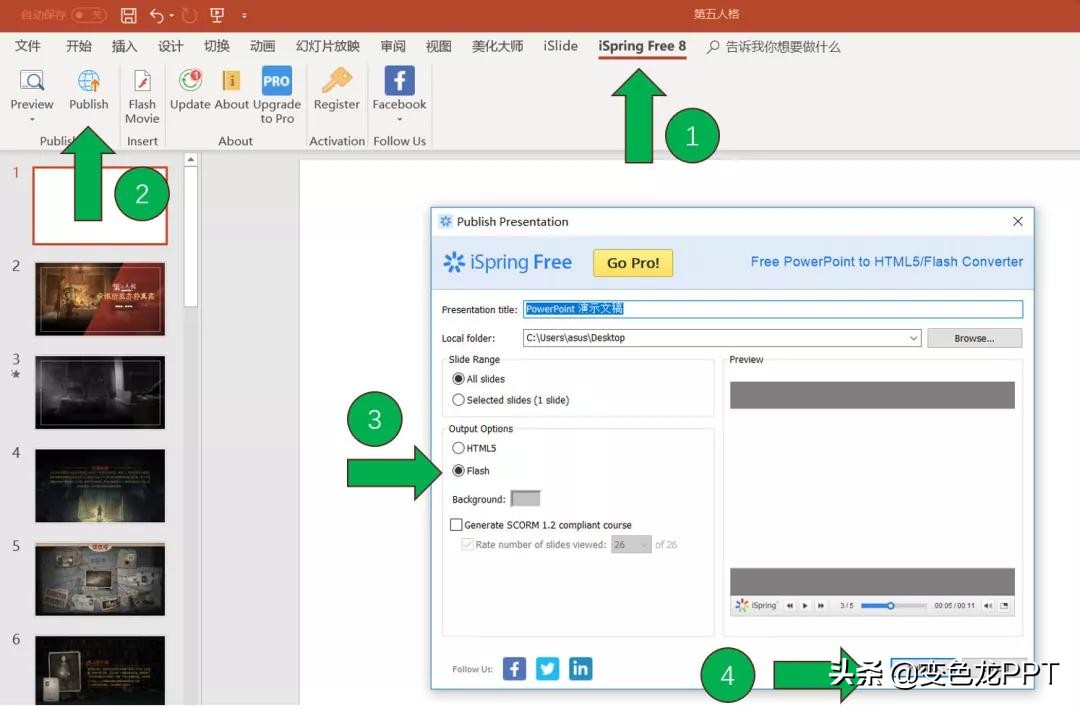Switch to the 切换 tab

pos(216,46)
